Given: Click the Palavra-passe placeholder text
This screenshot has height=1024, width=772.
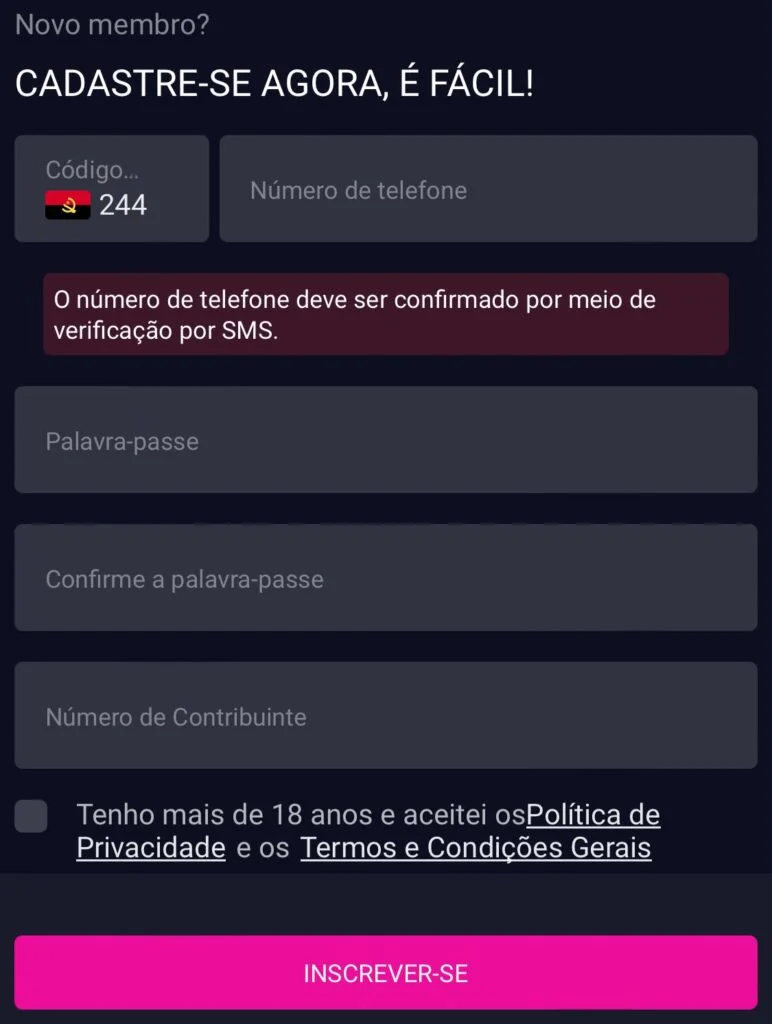Looking at the screenshot, I should click(122, 441).
